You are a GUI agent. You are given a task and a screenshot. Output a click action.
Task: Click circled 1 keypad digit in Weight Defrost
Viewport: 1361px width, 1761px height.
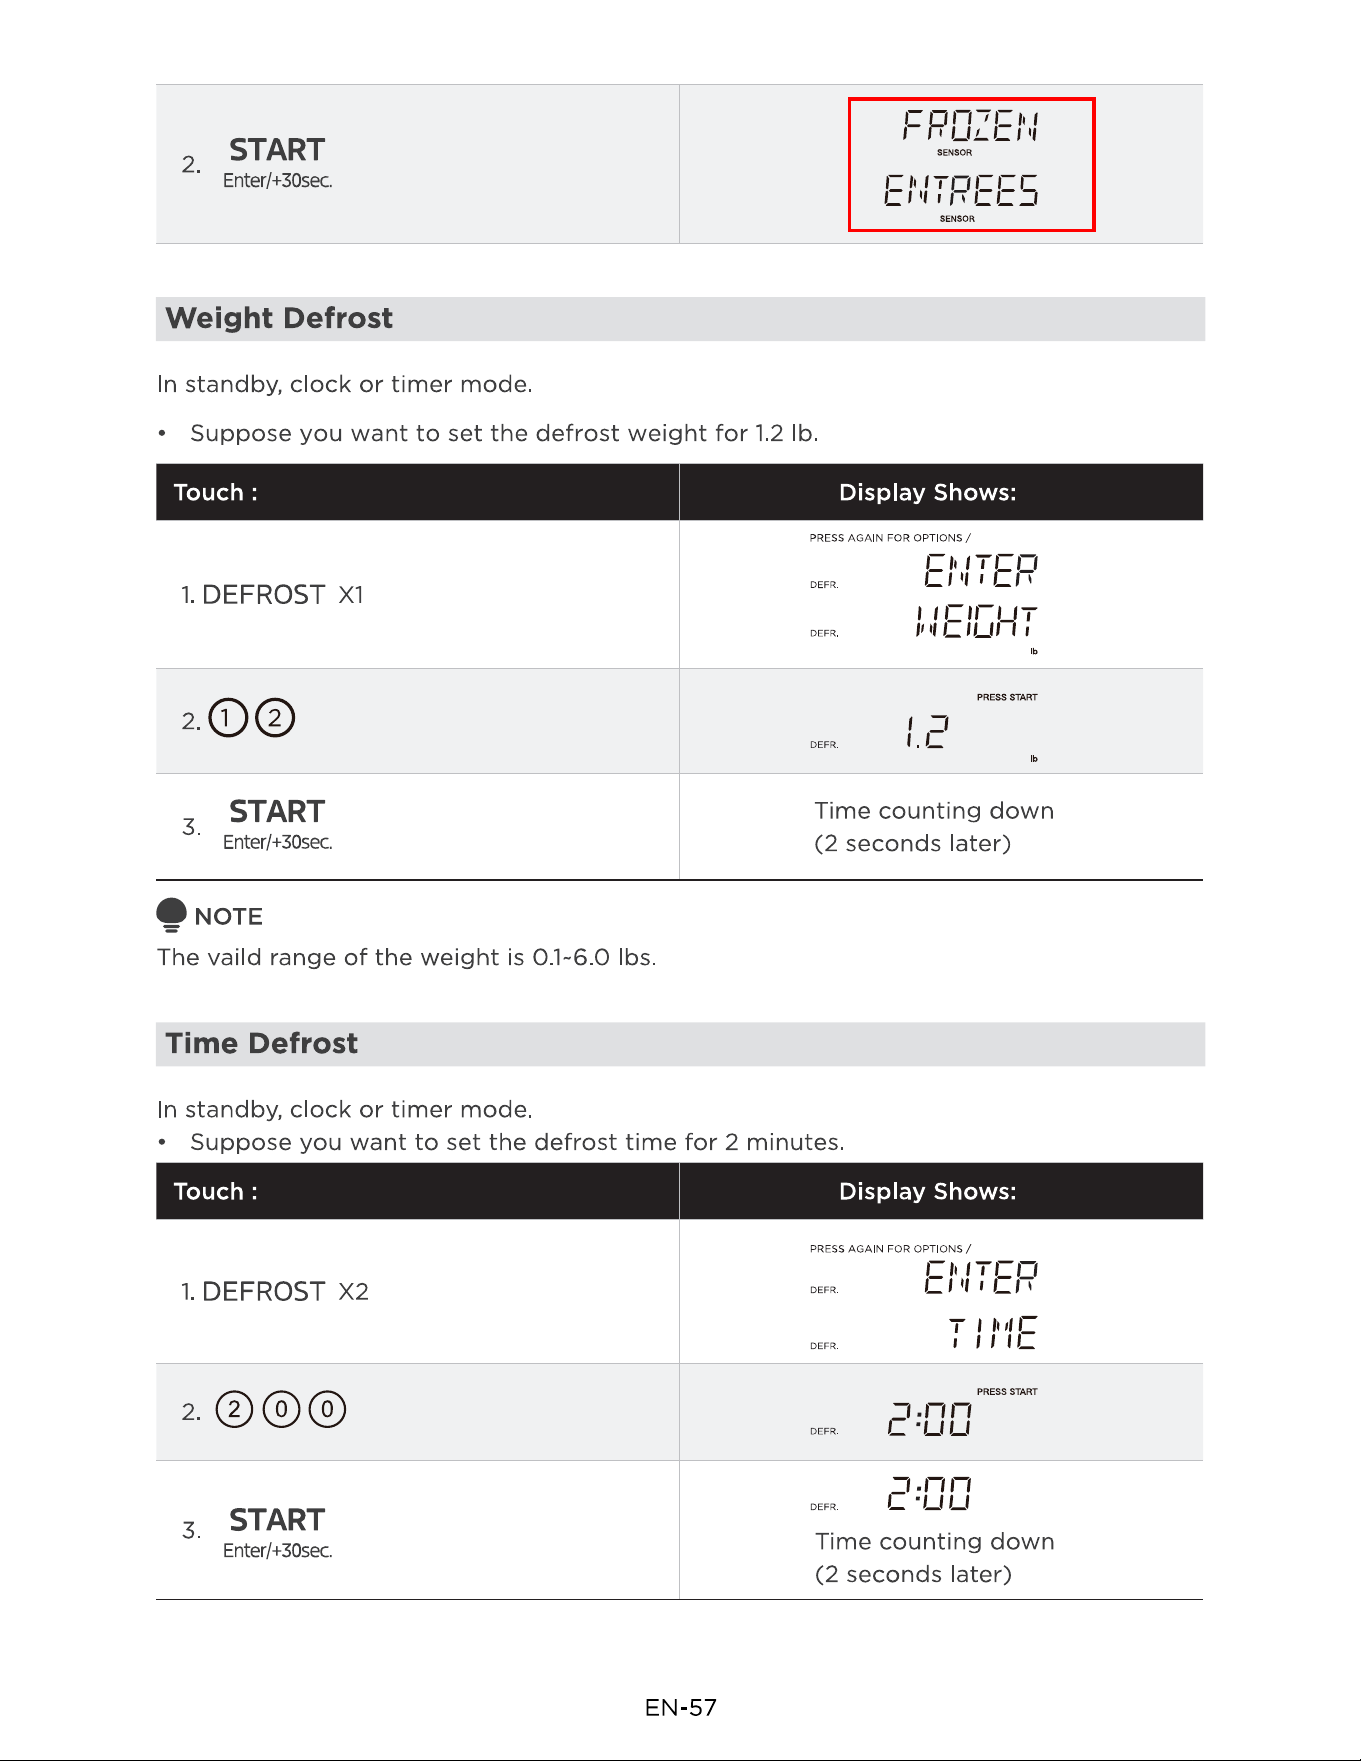(x=228, y=718)
